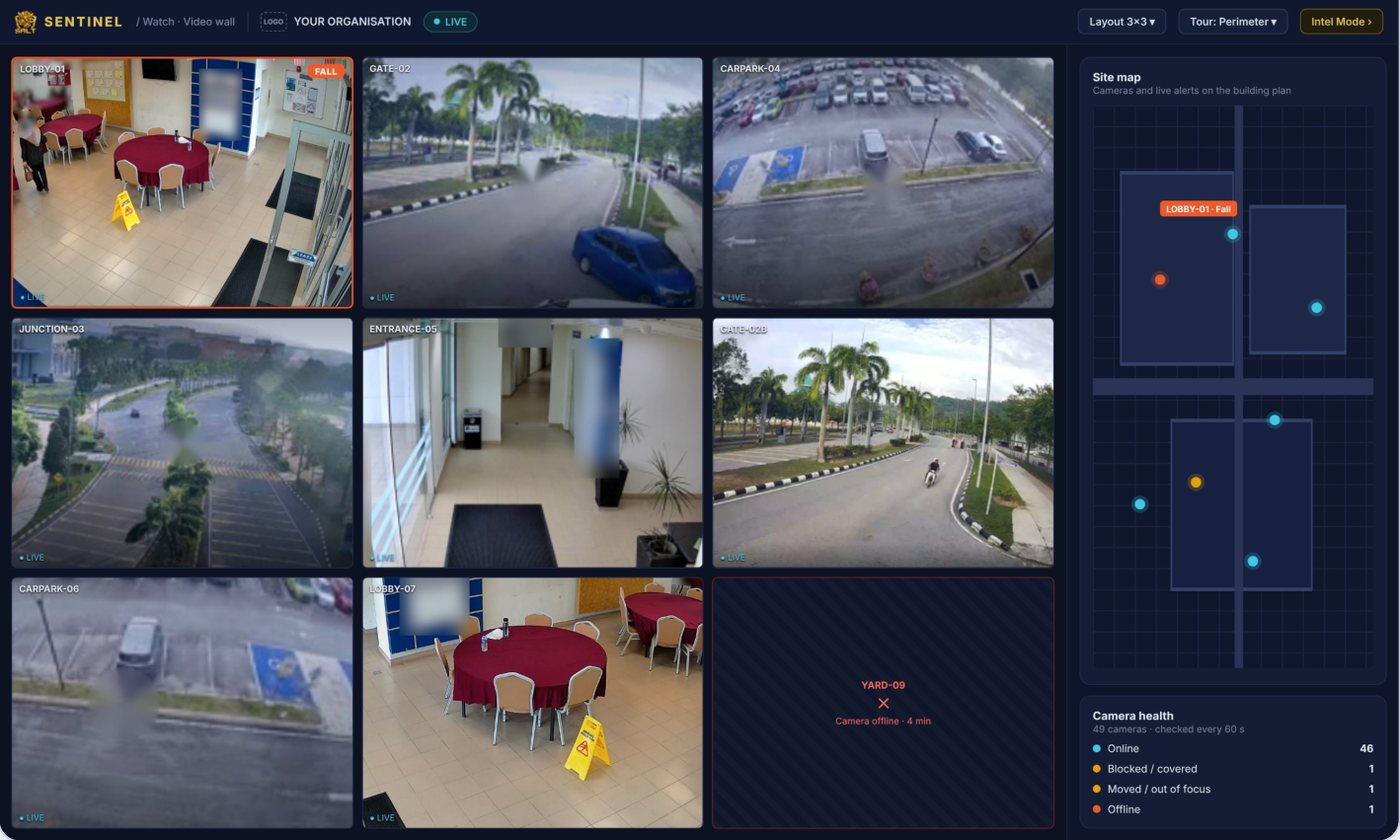The height and width of the screenshot is (840, 1400).
Task: Click 'Camera offline · 4 min' text
Action: tap(883, 721)
